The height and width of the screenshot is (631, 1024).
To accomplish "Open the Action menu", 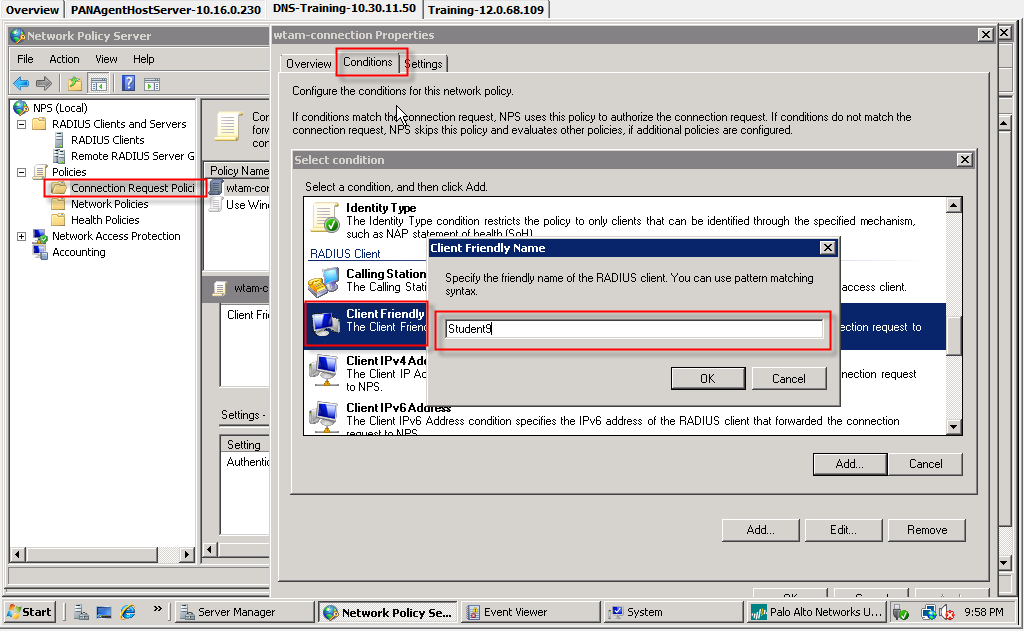I will pos(64,59).
